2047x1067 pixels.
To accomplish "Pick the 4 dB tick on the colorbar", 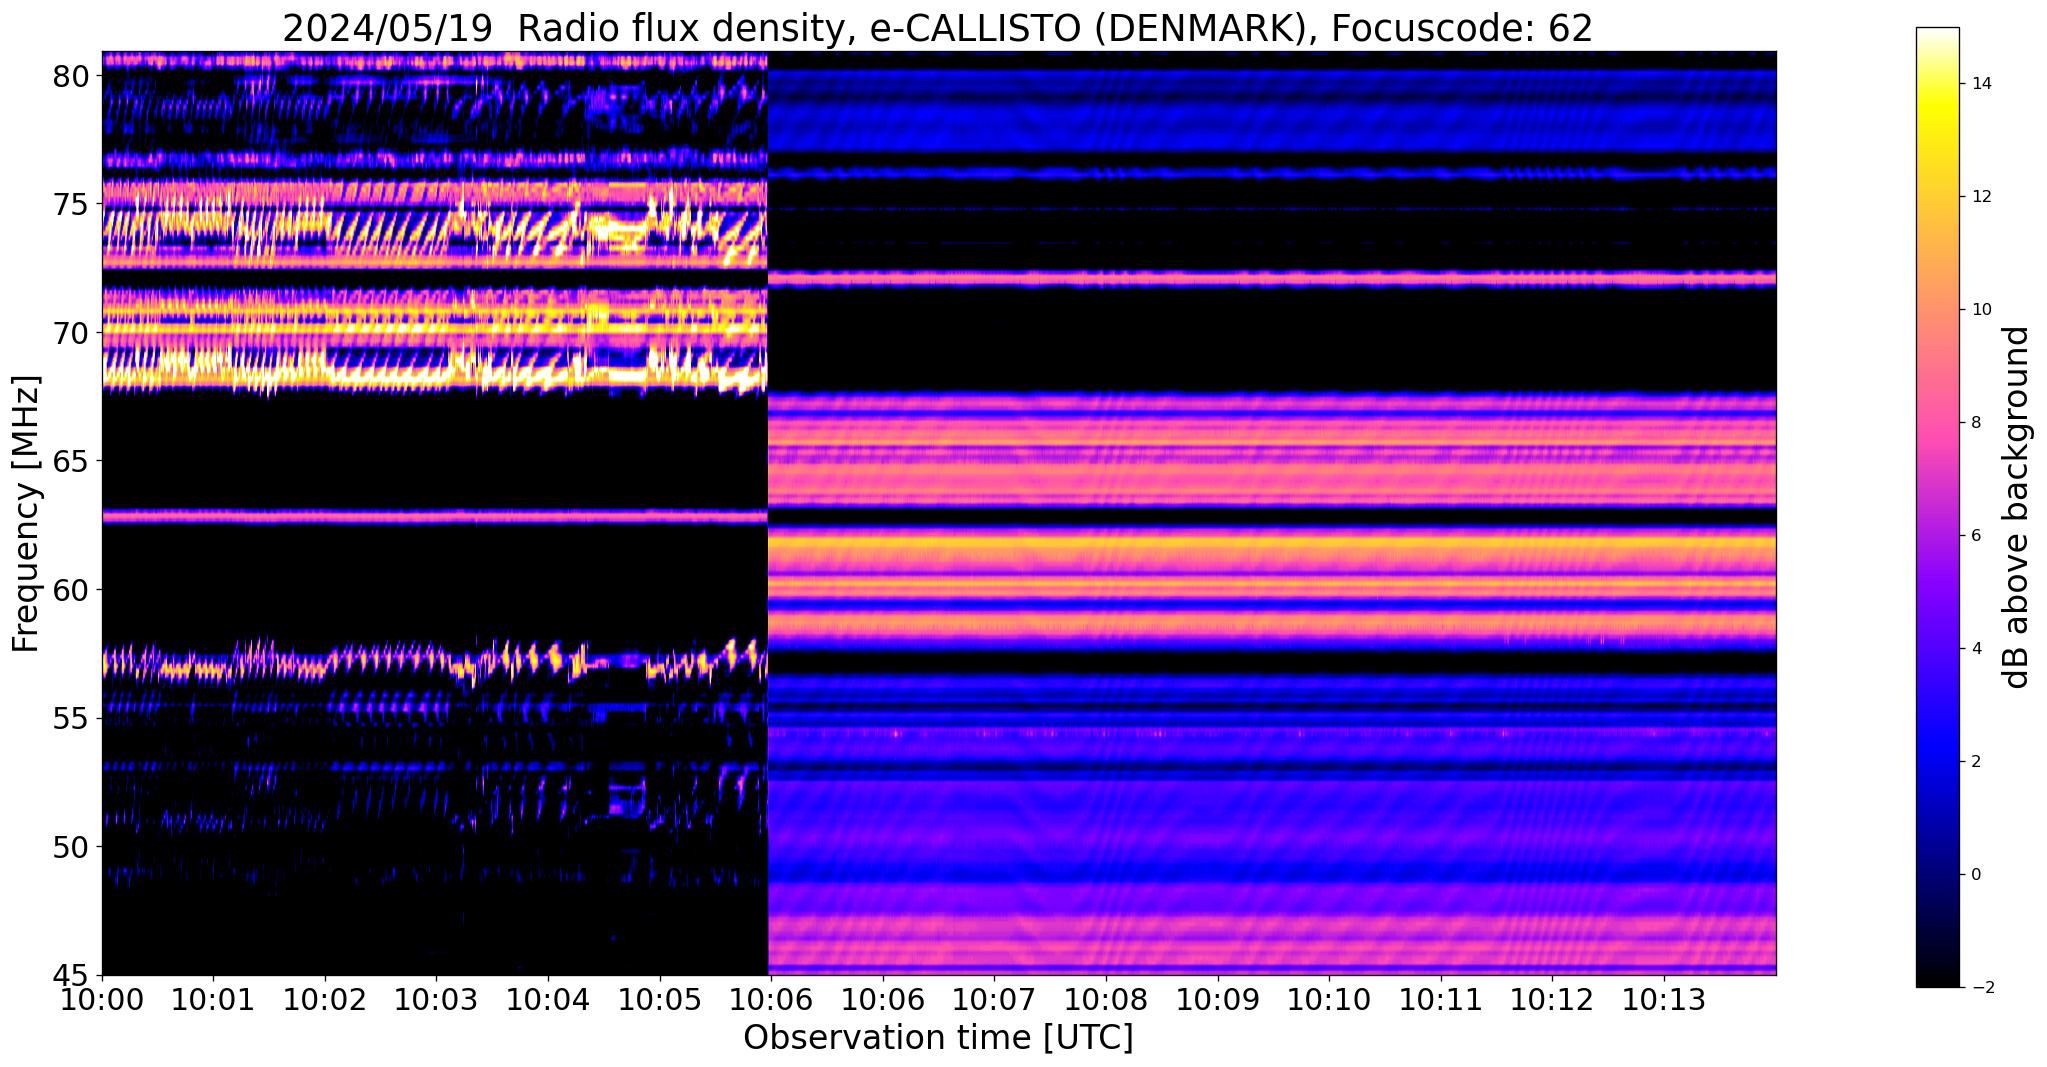I will [x=1975, y=649].
